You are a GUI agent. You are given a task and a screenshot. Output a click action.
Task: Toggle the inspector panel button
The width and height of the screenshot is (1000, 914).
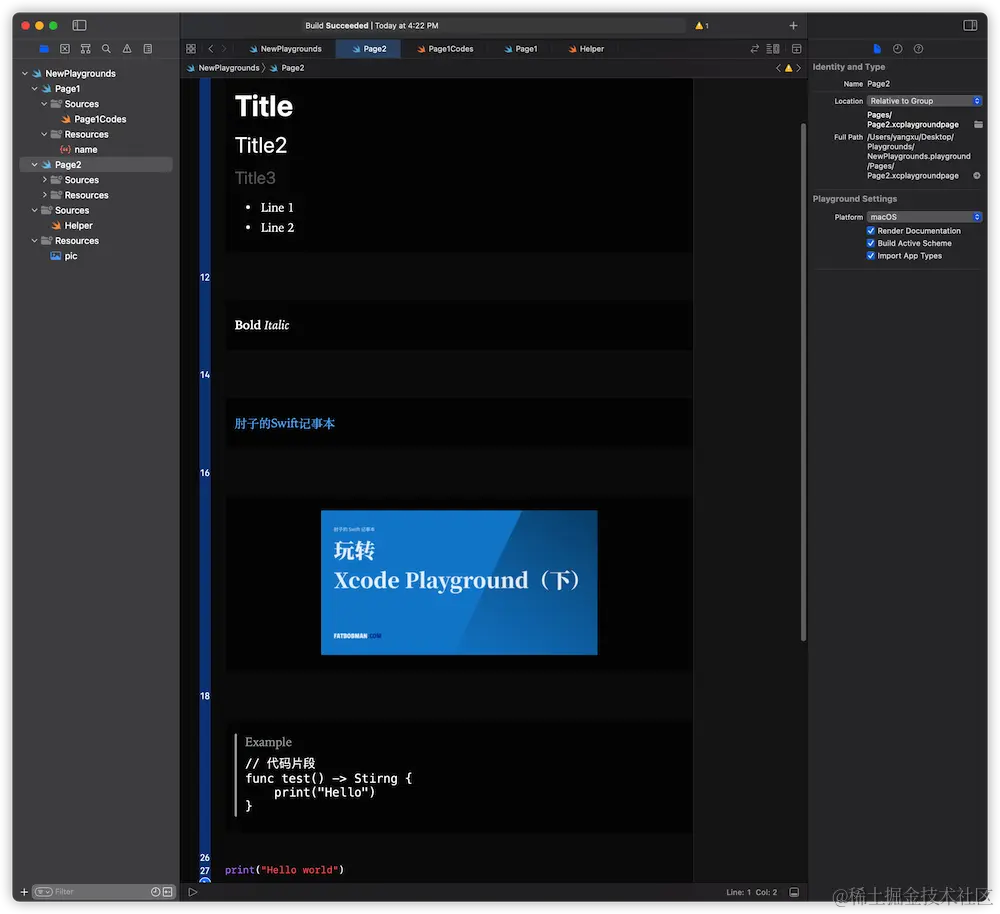click(x=970, y=26)
